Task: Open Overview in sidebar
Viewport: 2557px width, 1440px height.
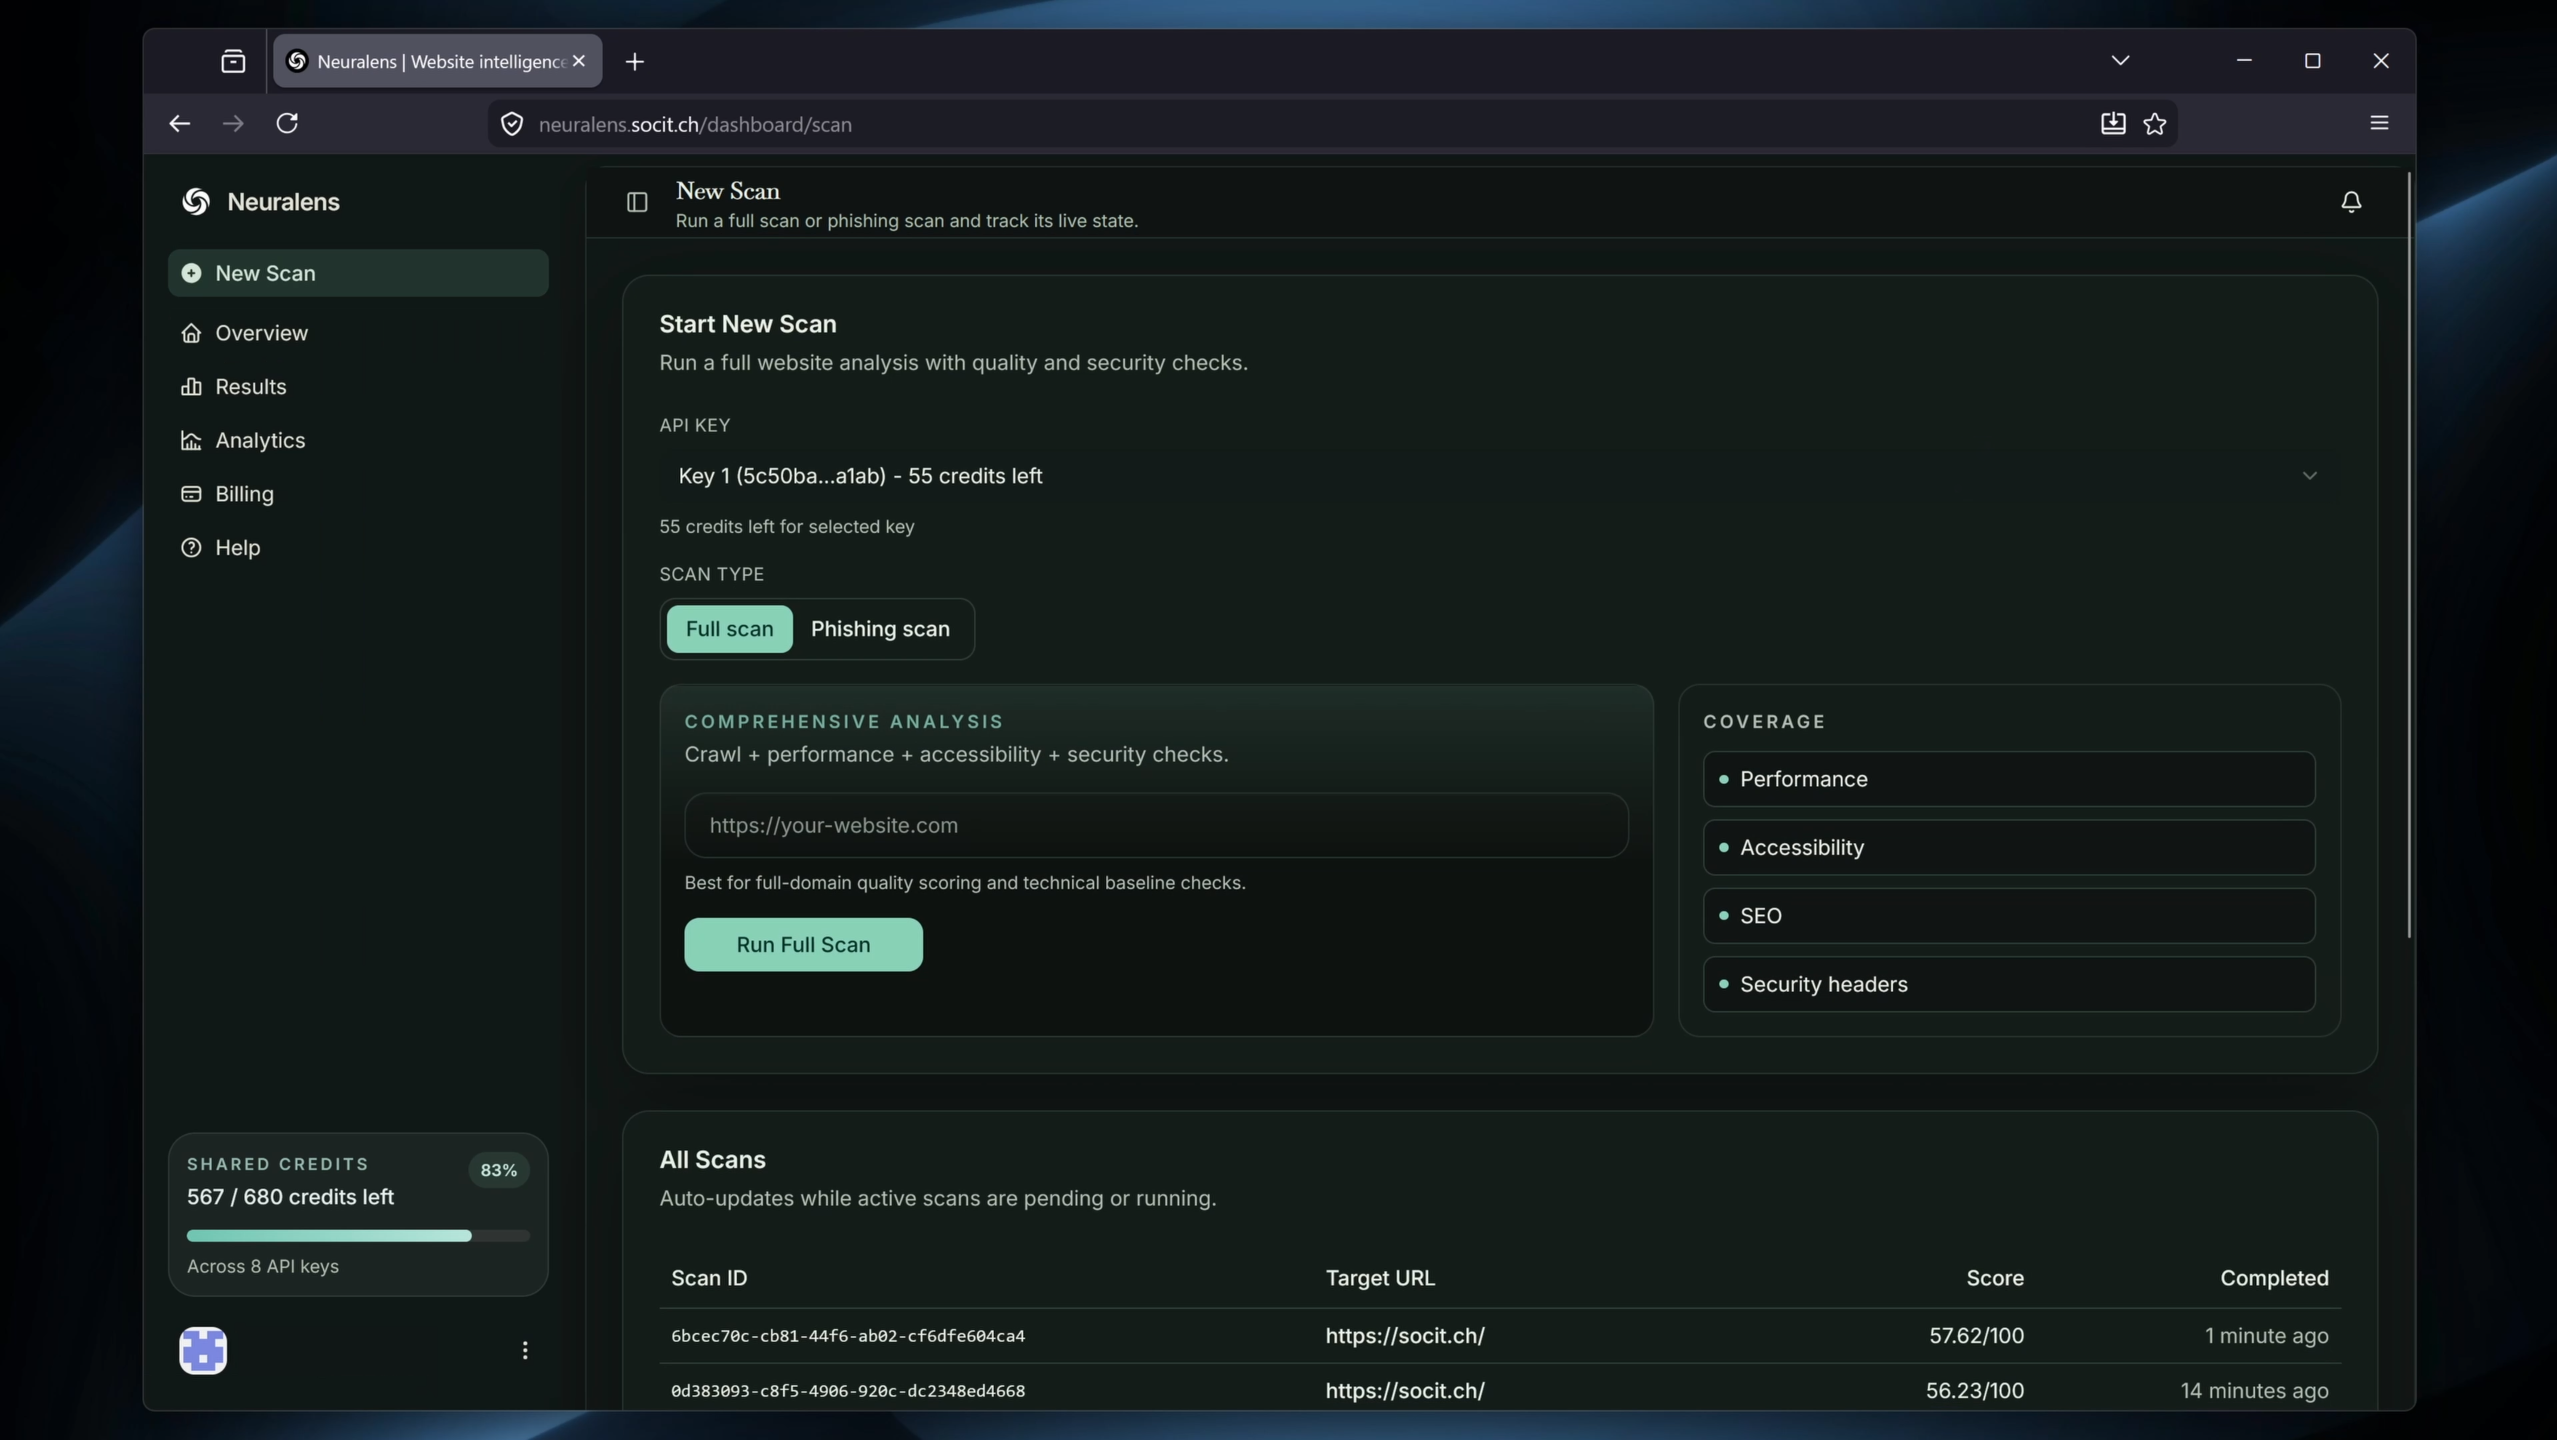Action: pyautogui.click(x=358, y=333)
